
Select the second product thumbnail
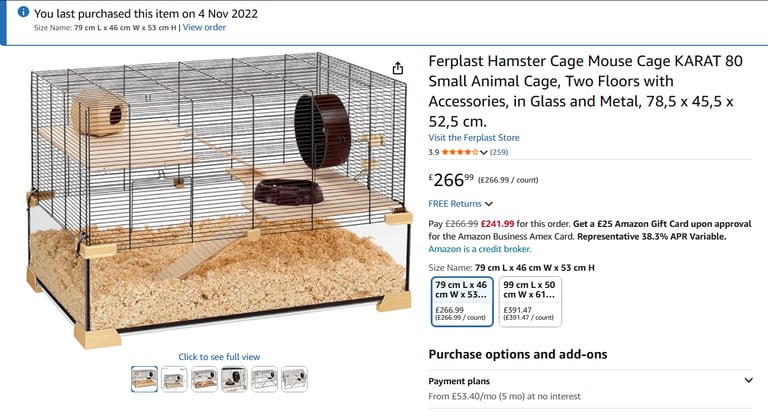pos(174,379)
